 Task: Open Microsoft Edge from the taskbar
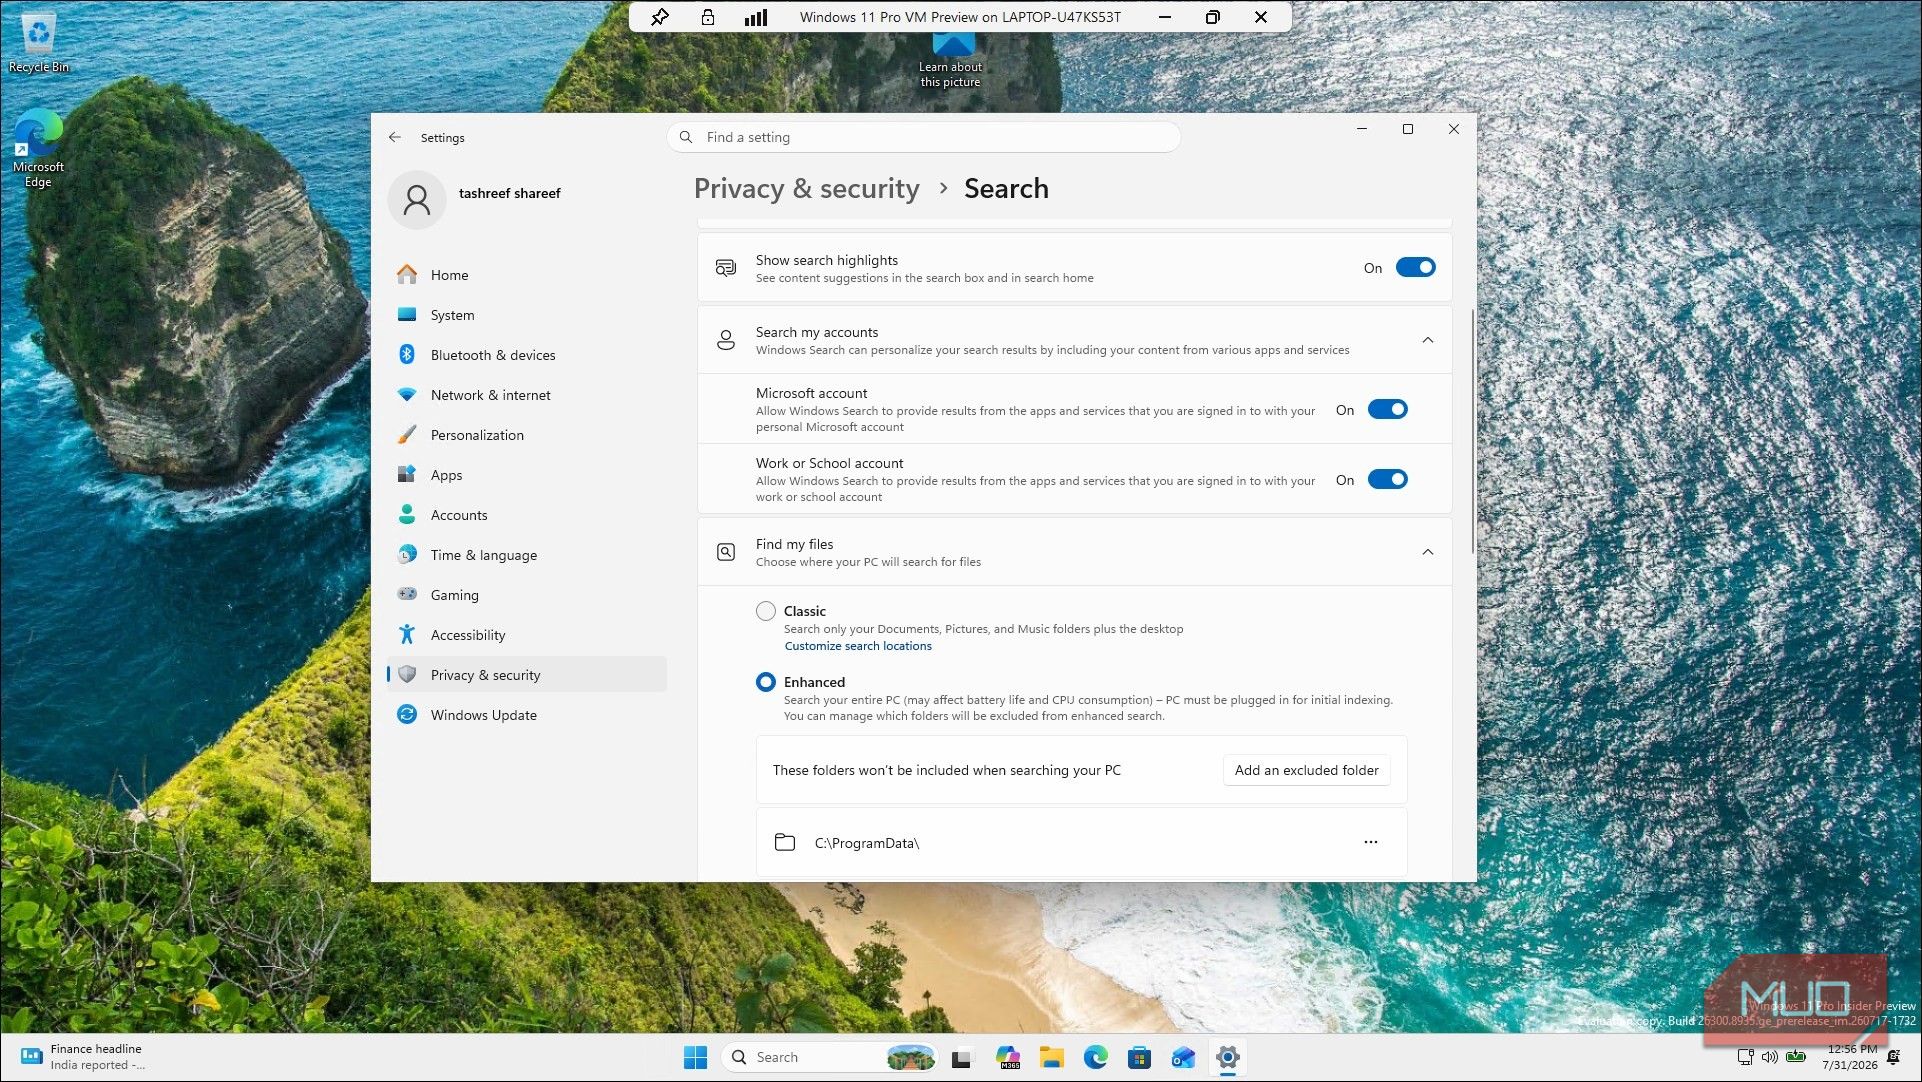1096,1058
